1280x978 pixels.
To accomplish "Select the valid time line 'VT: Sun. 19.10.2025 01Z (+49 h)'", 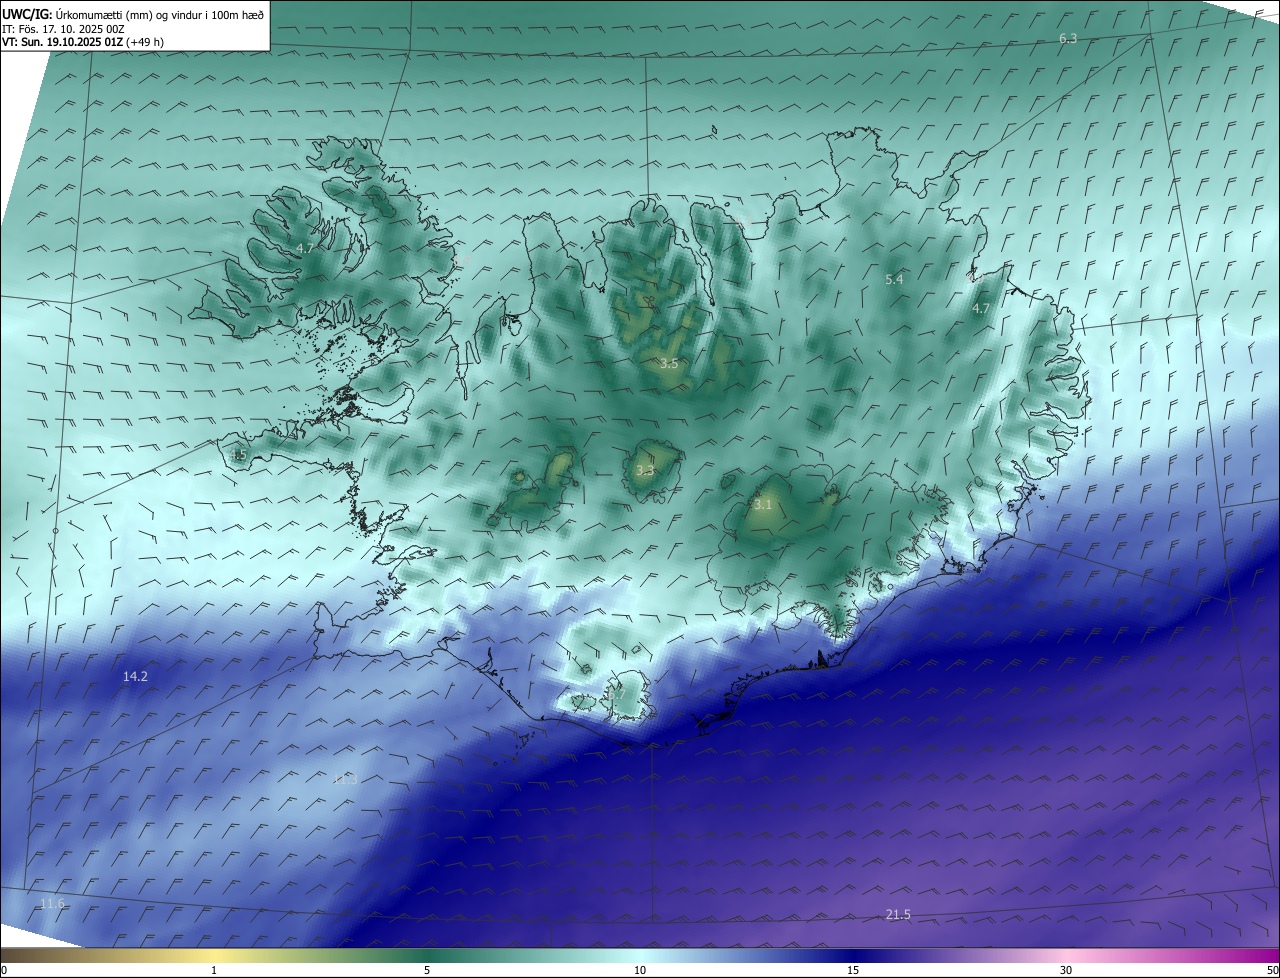I will coord(83,42).
